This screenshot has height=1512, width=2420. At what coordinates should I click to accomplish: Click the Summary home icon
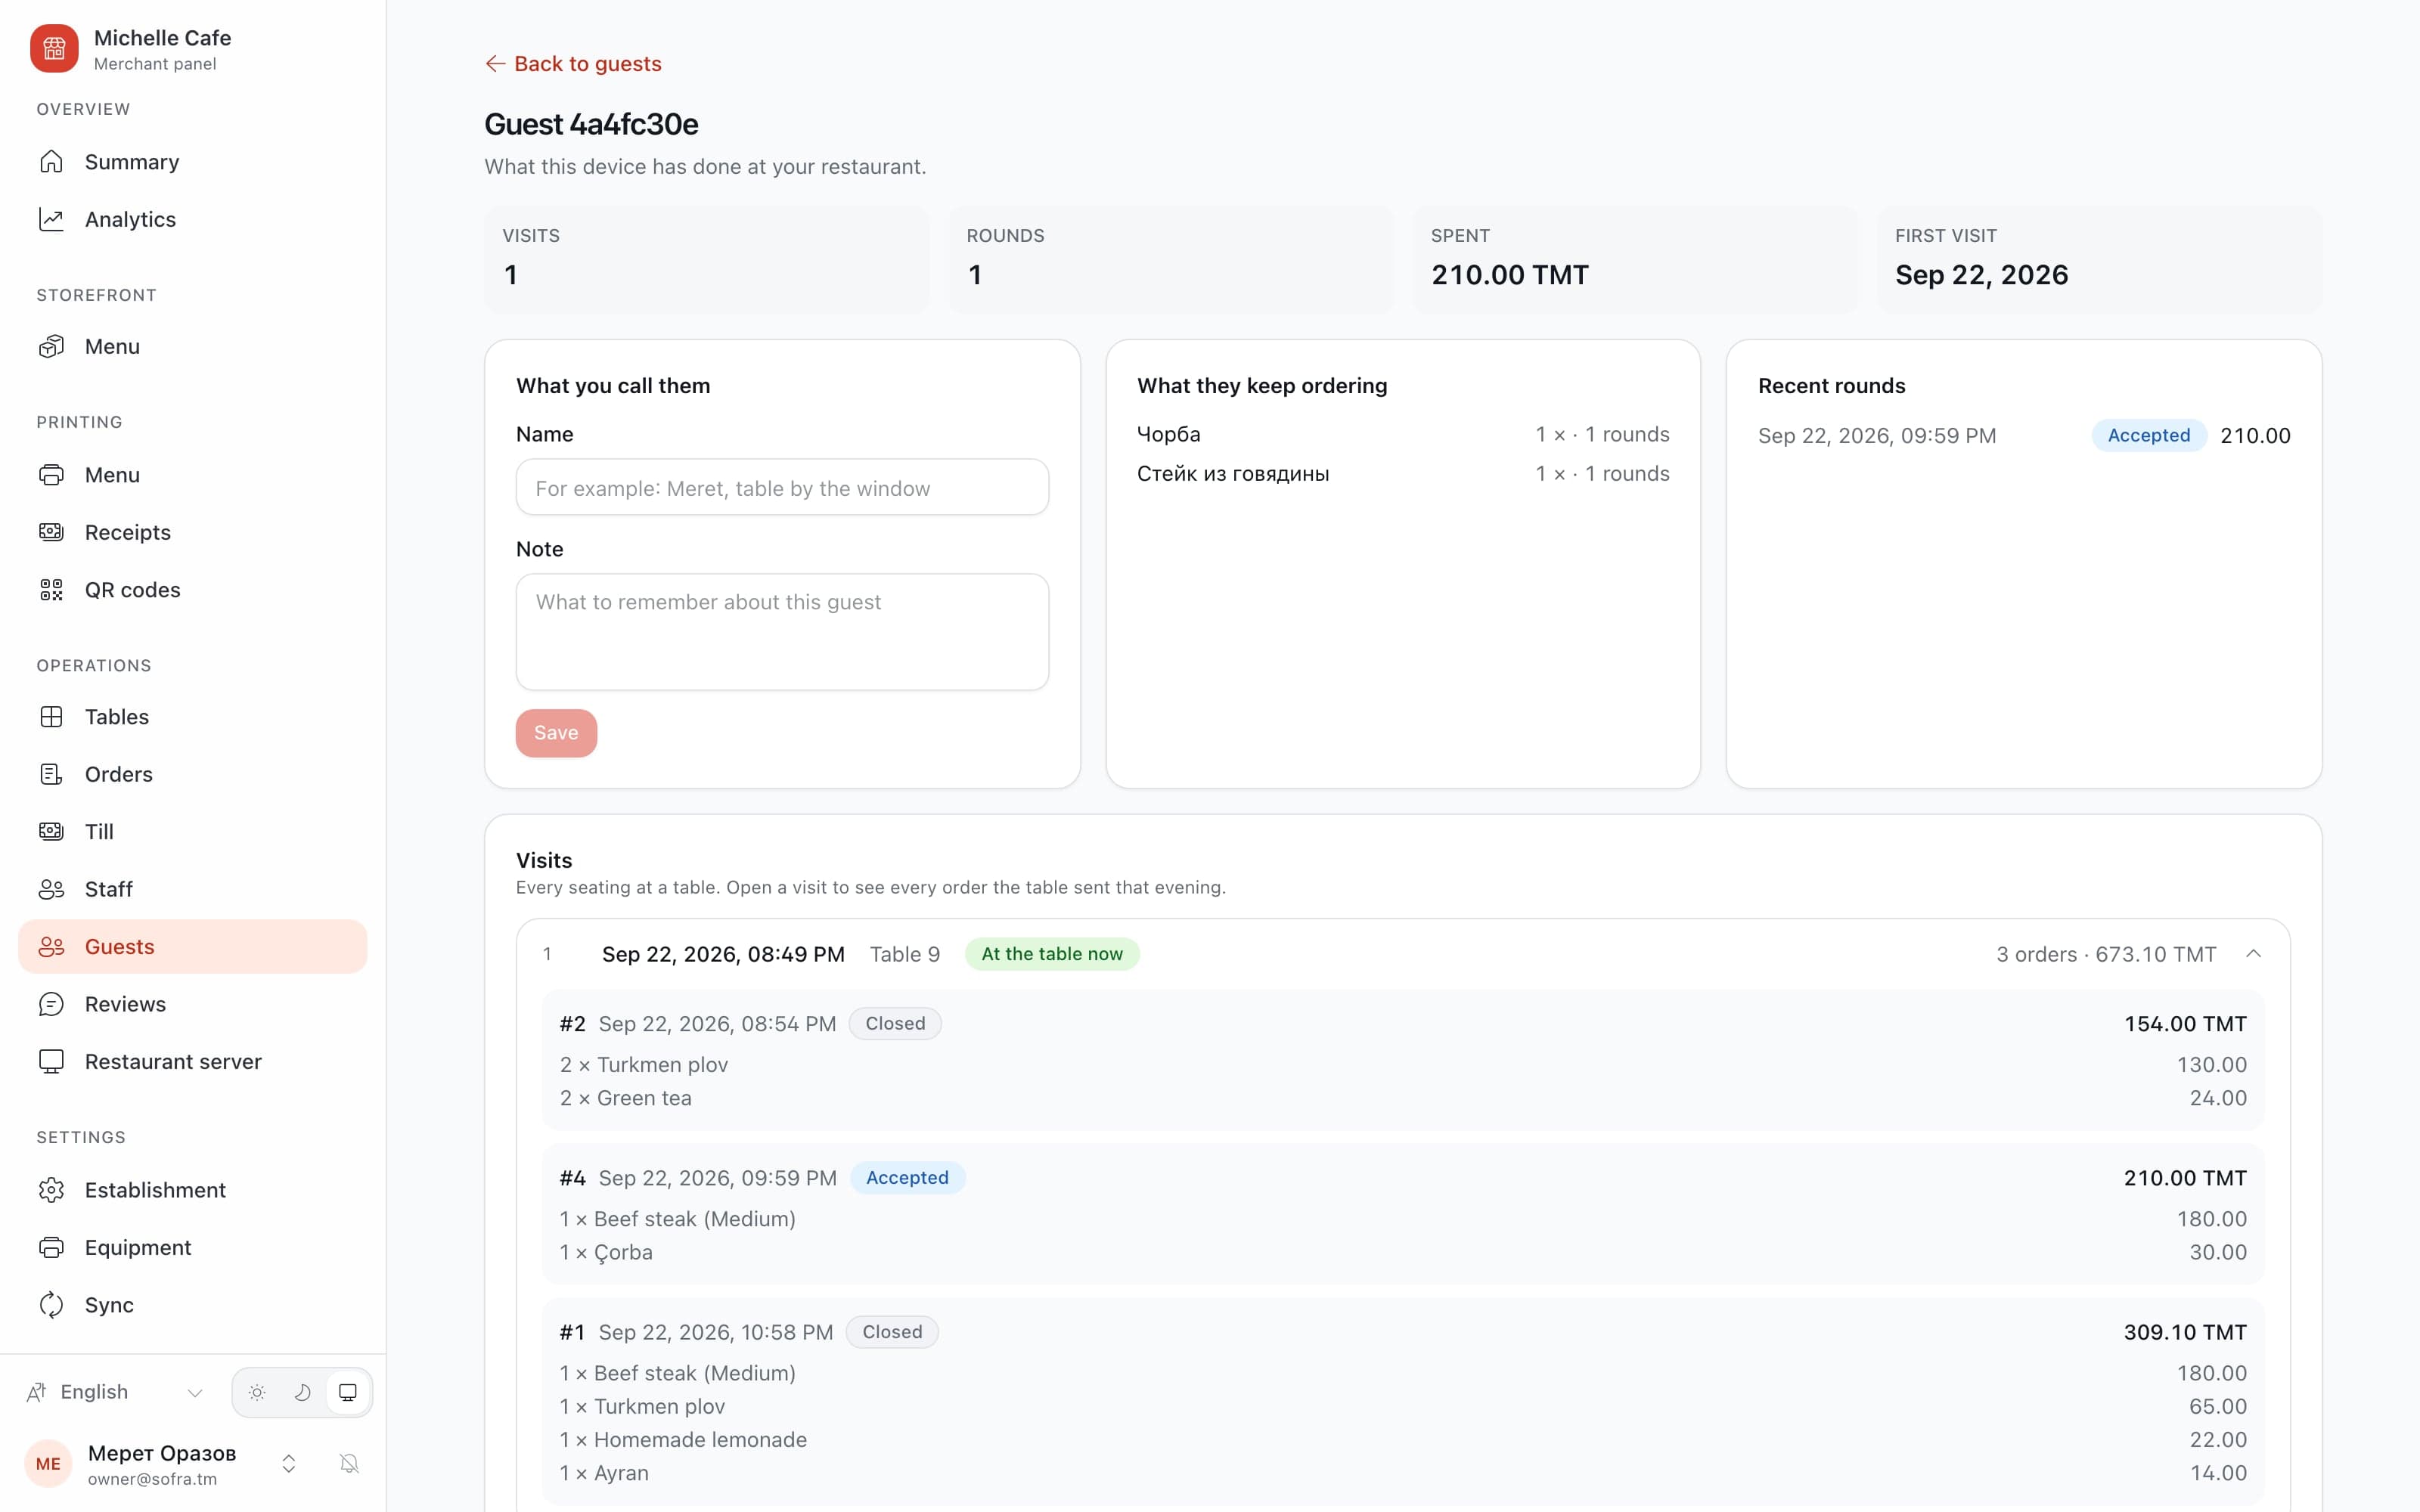tap(51, 162)
